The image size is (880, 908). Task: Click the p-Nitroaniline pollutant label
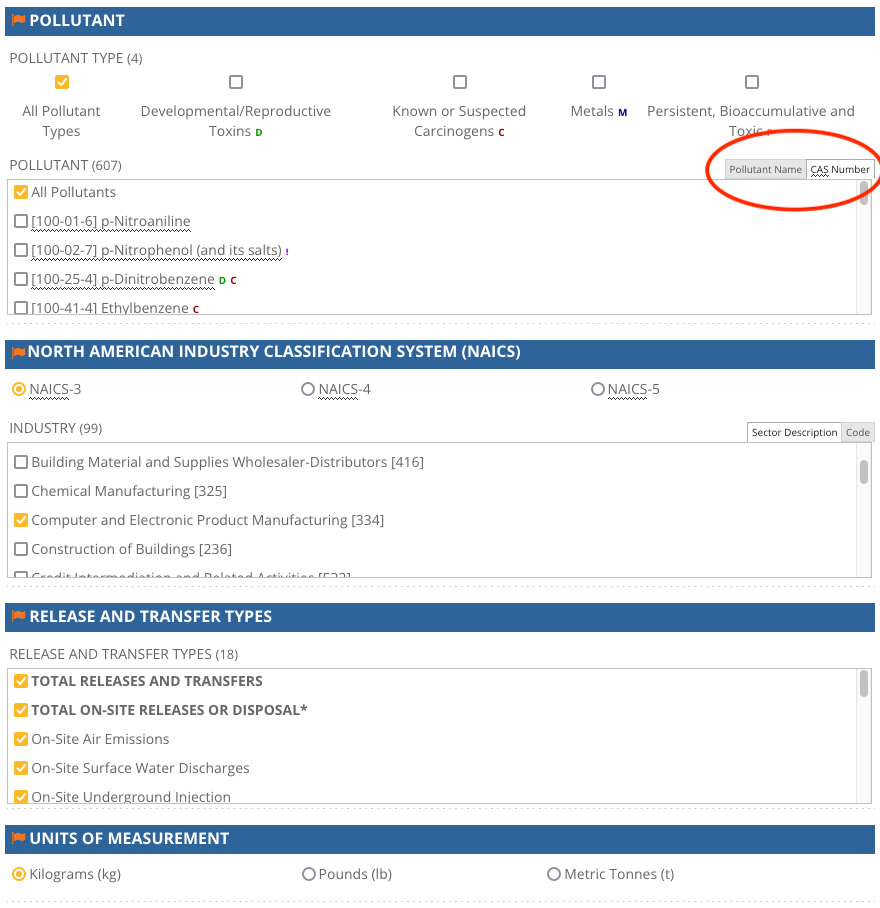click(x=110, y=222)
